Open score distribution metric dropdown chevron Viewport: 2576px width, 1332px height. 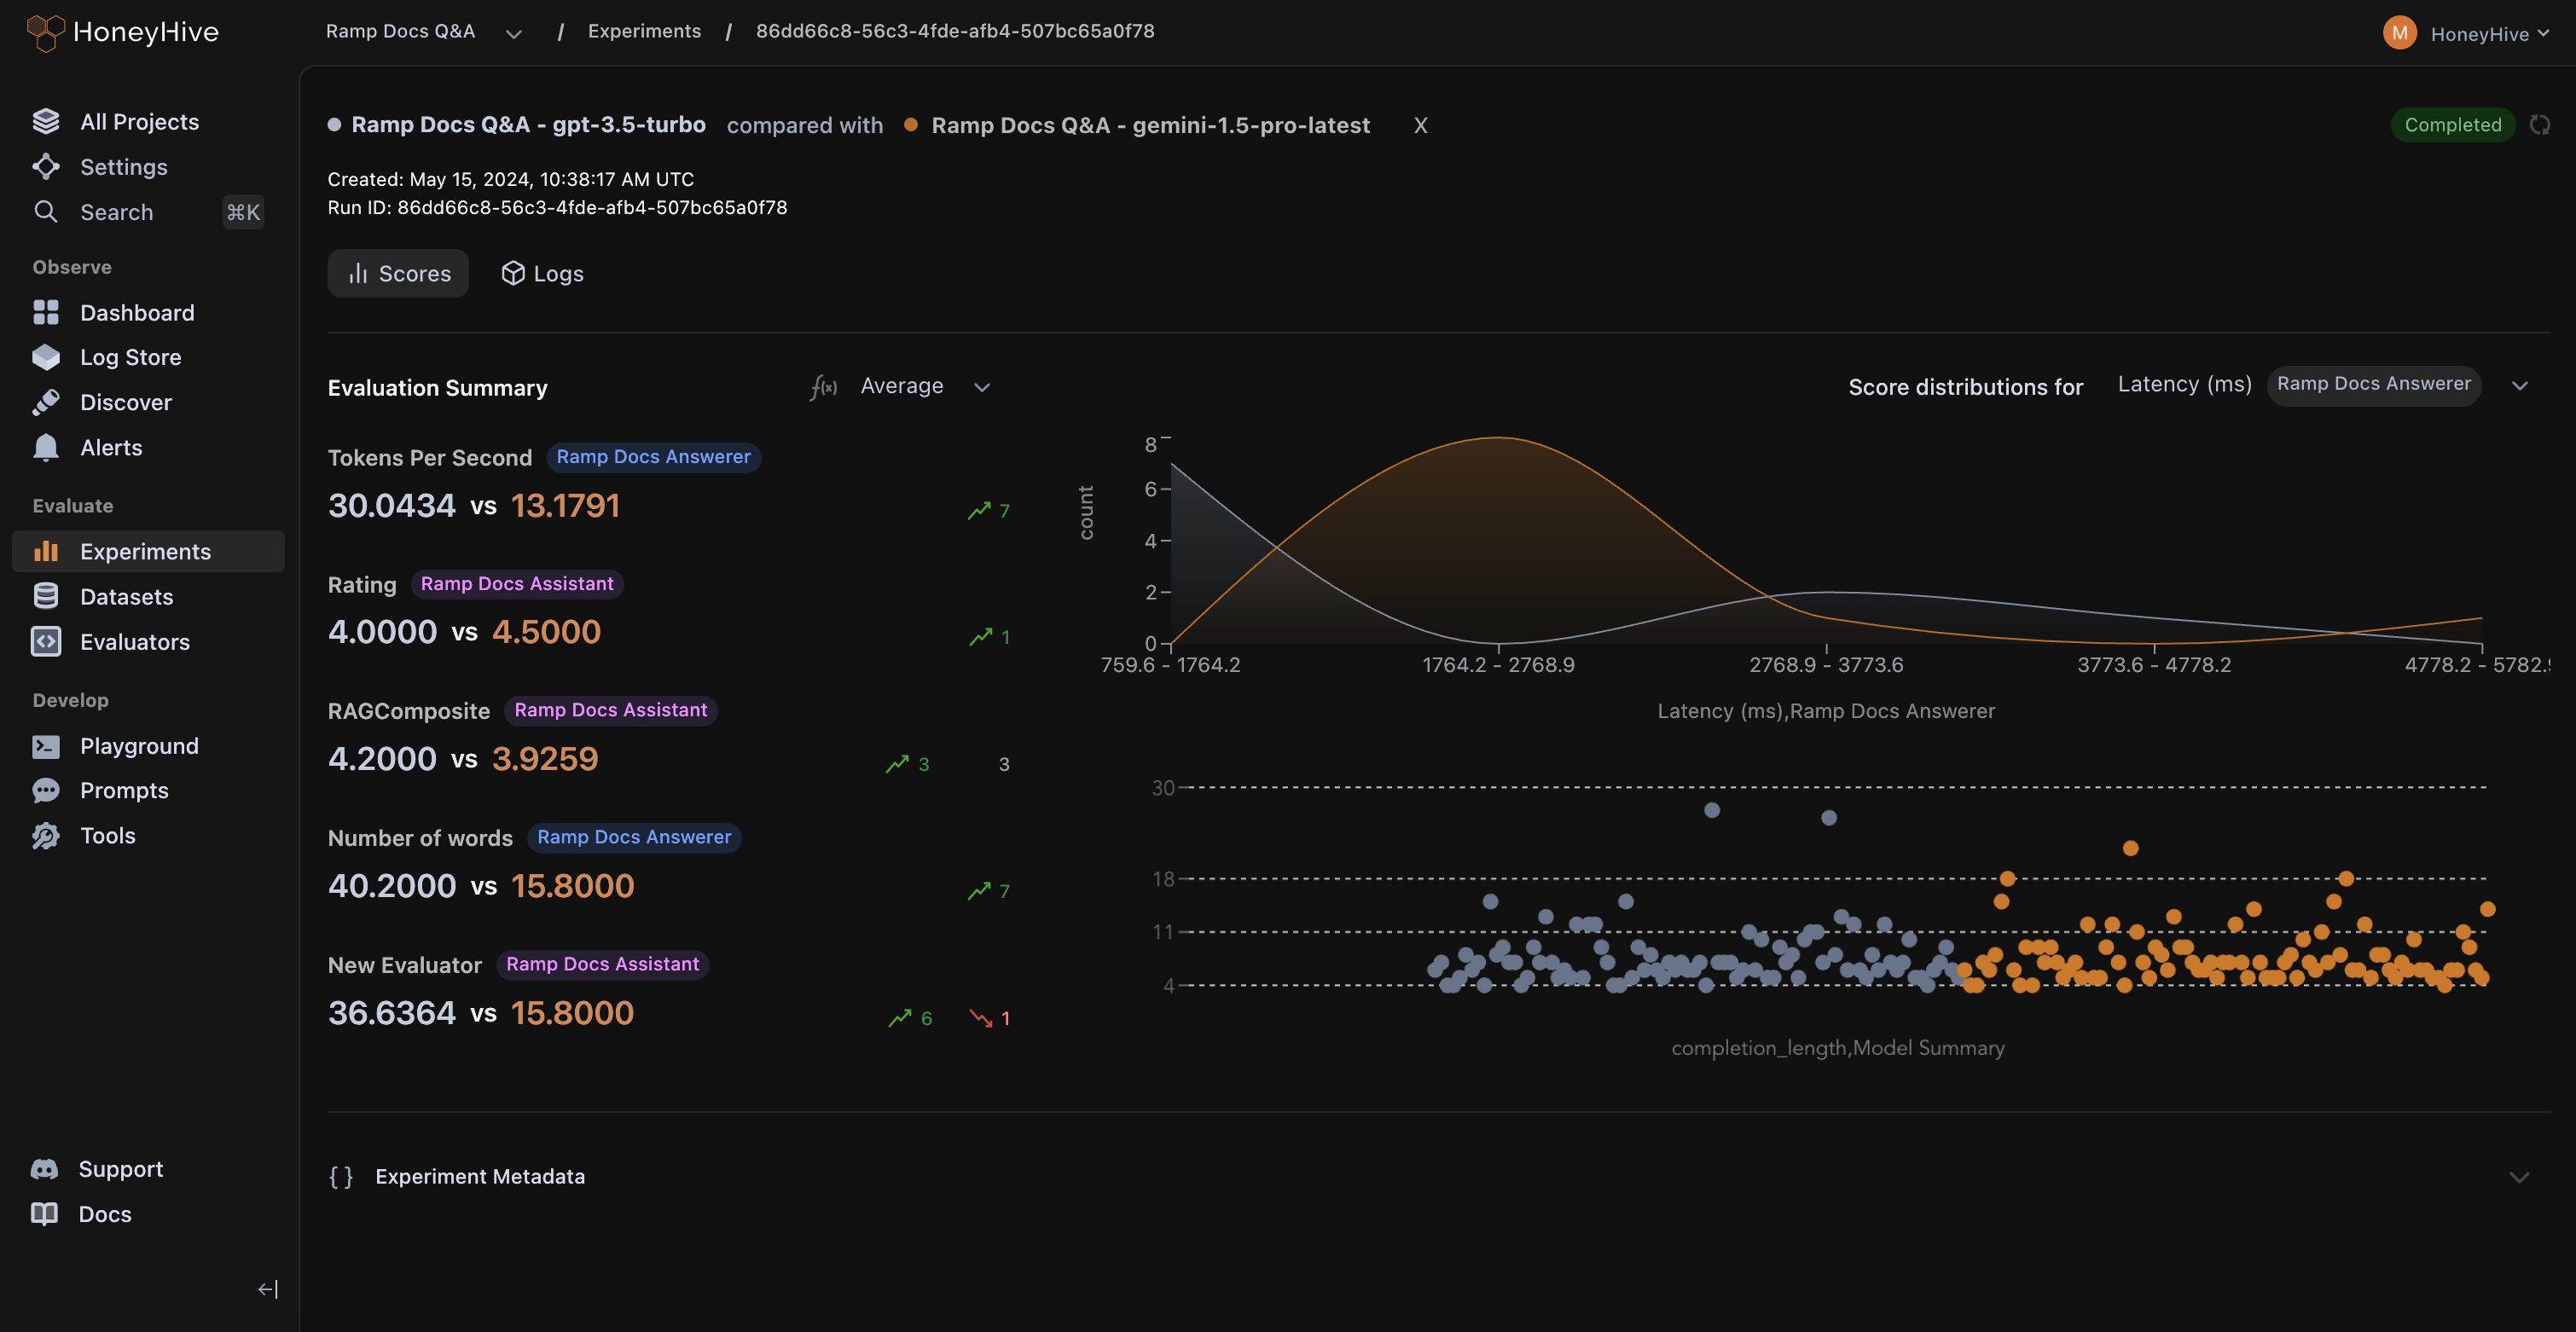(x=2520, y=385)
